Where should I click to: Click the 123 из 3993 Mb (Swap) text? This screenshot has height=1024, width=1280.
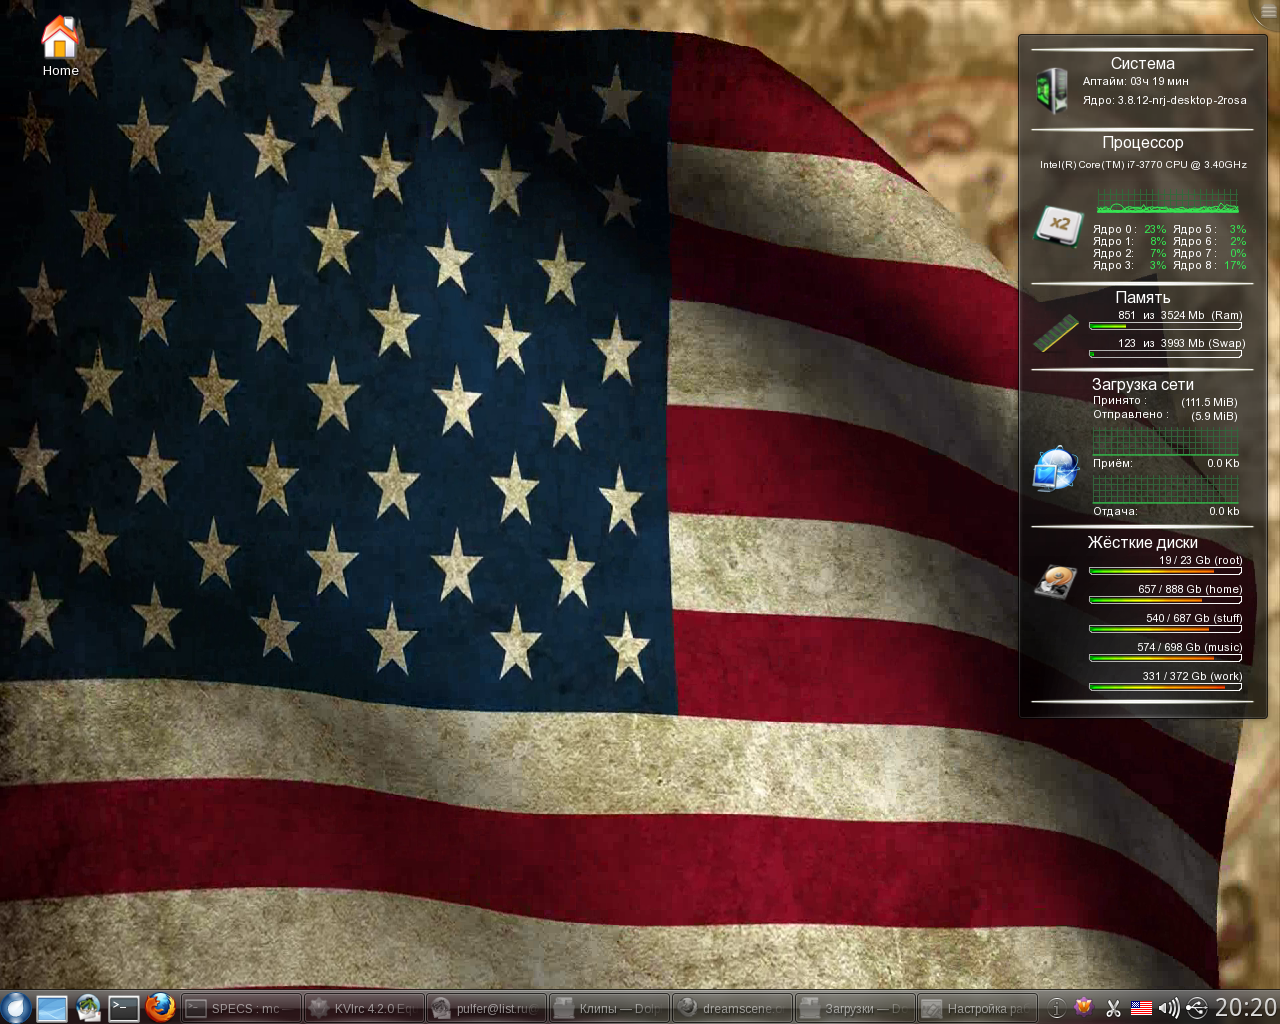coord(1181,343)
